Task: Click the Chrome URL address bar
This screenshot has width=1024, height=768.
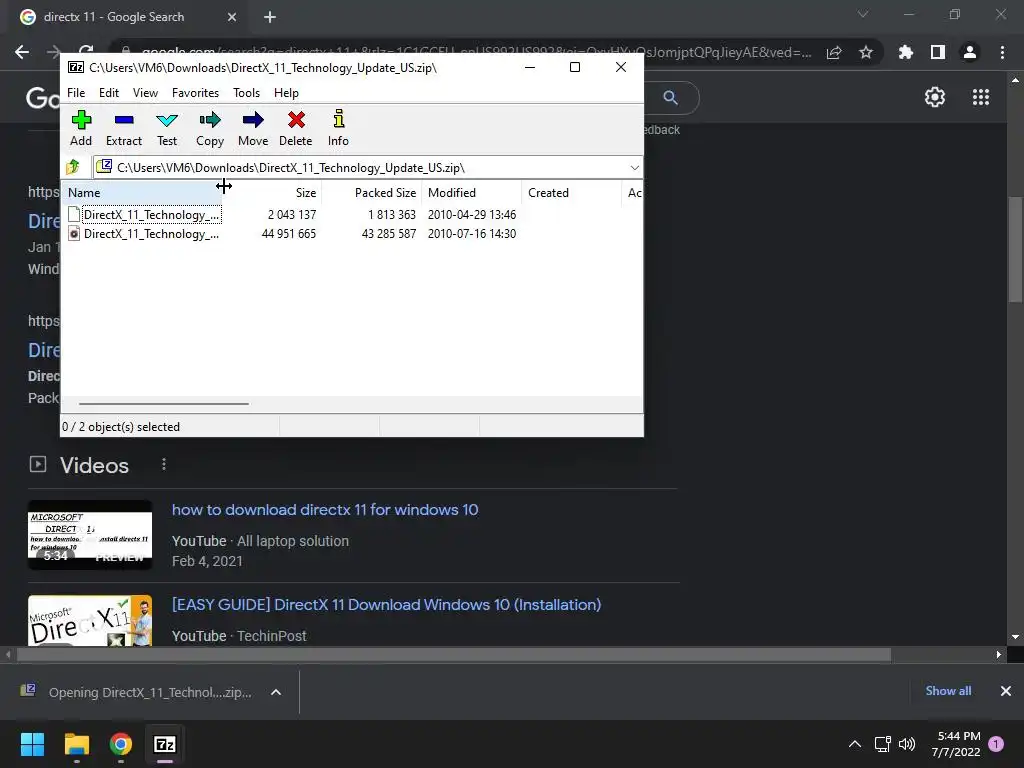Action: 477,52
